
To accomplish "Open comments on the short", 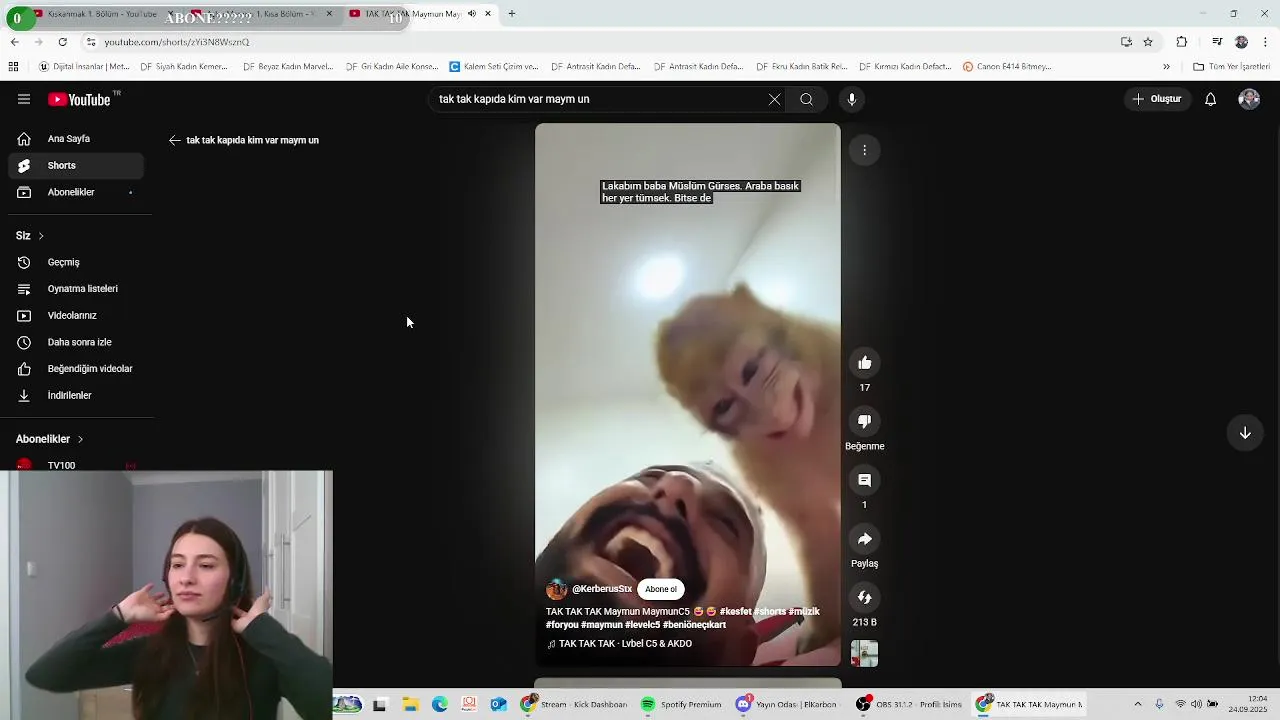I will pos(865,480).
